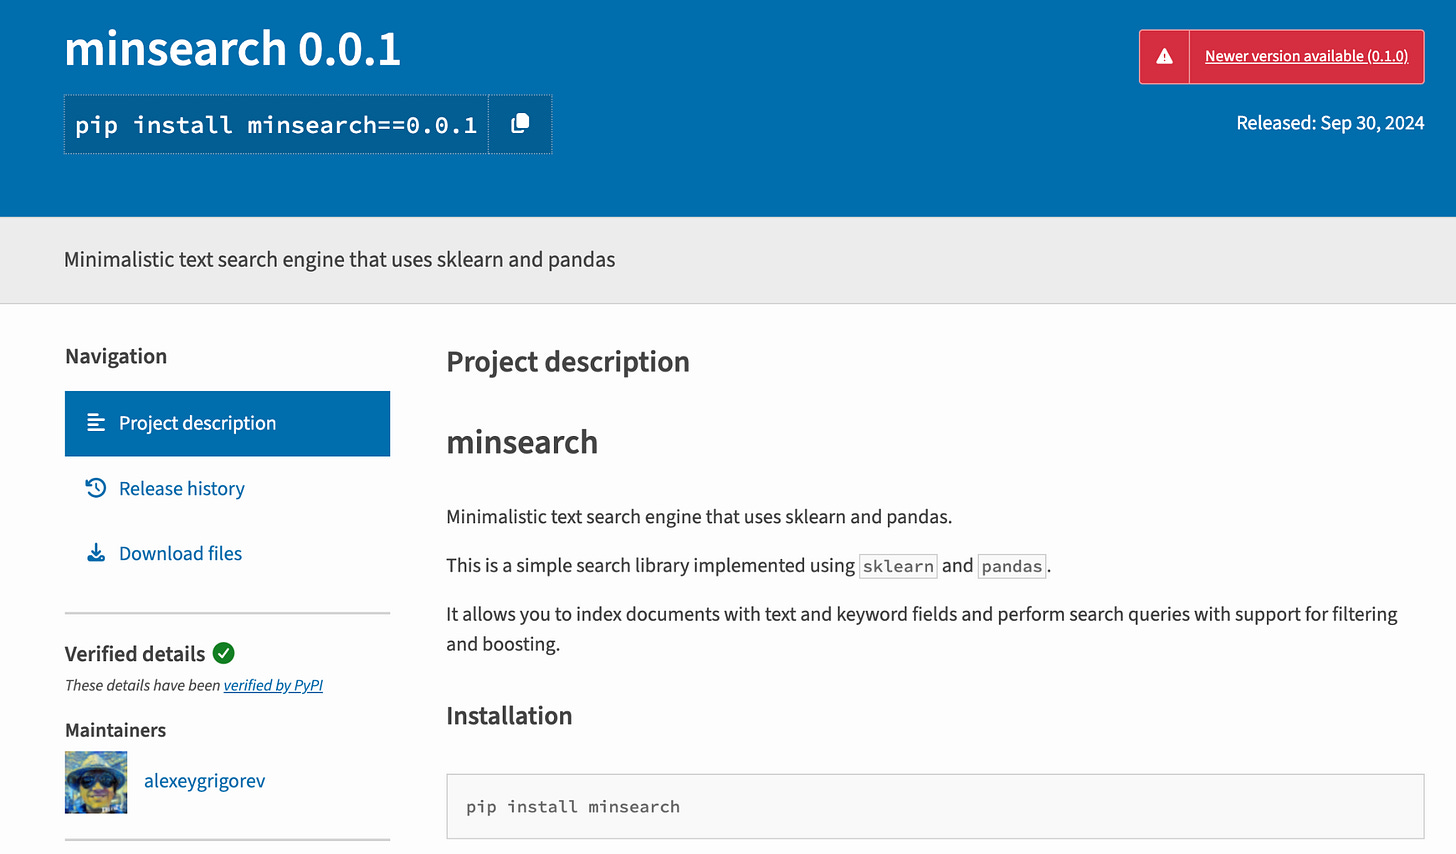
Task: Click the 'pip install minsearch' code block
Action: [x=935, y=806]
